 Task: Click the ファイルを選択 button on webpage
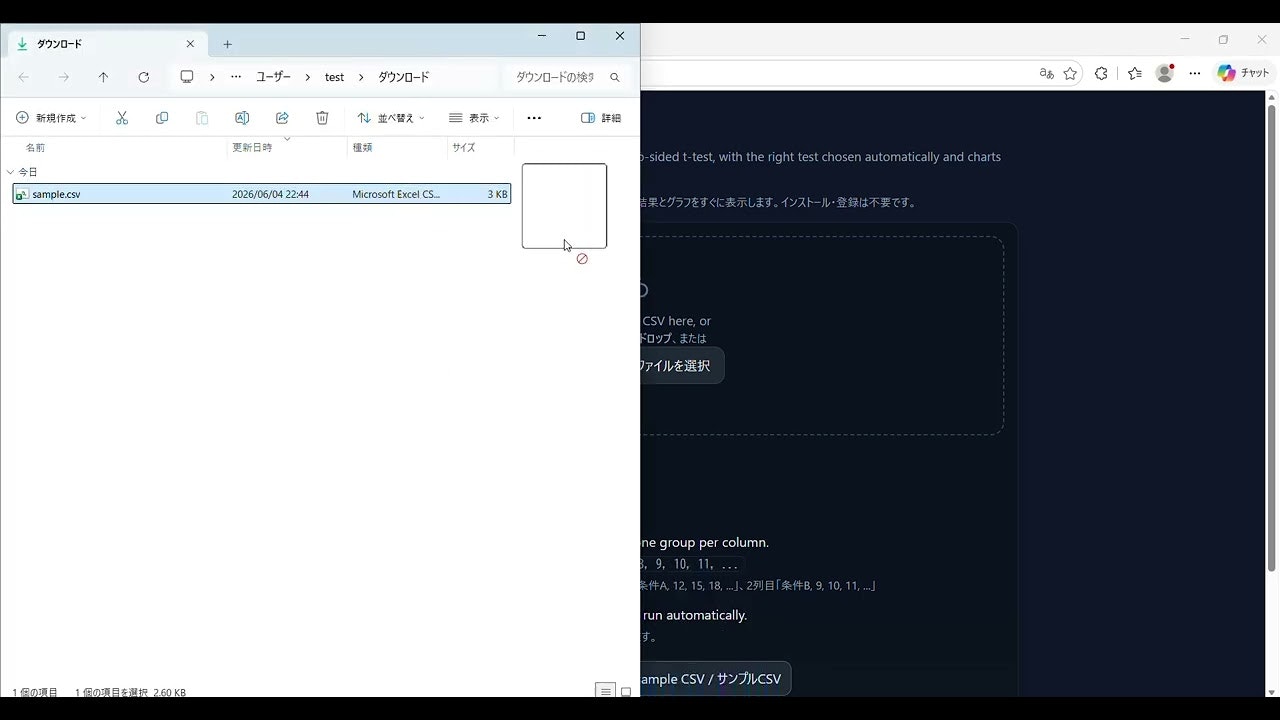(x=680, y=366)
